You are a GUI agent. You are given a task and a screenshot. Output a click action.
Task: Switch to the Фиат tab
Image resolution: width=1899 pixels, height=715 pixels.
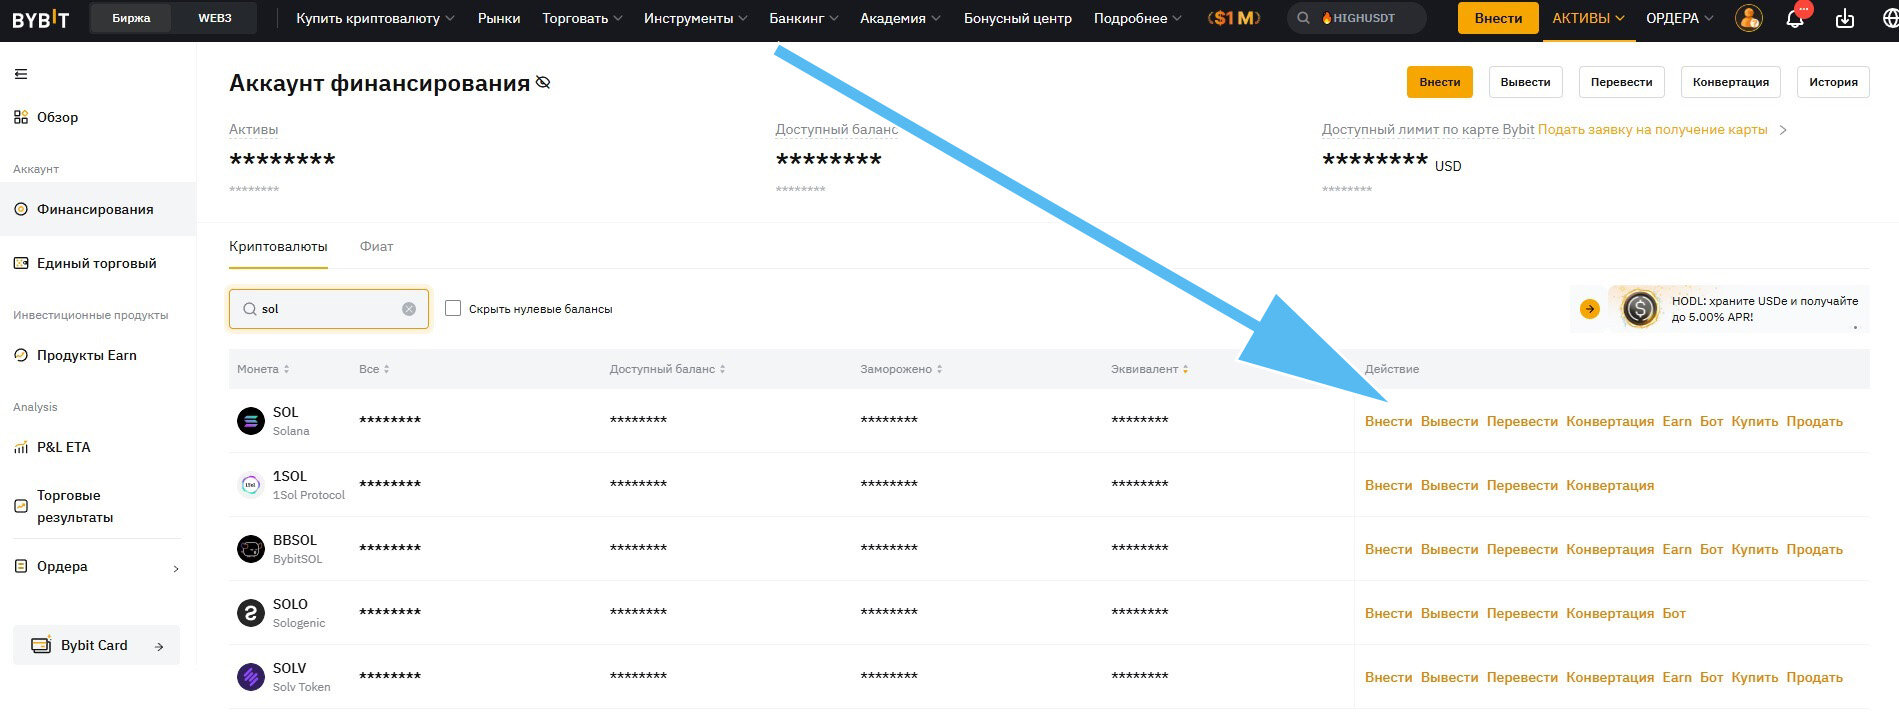click(x=377, y=246)
